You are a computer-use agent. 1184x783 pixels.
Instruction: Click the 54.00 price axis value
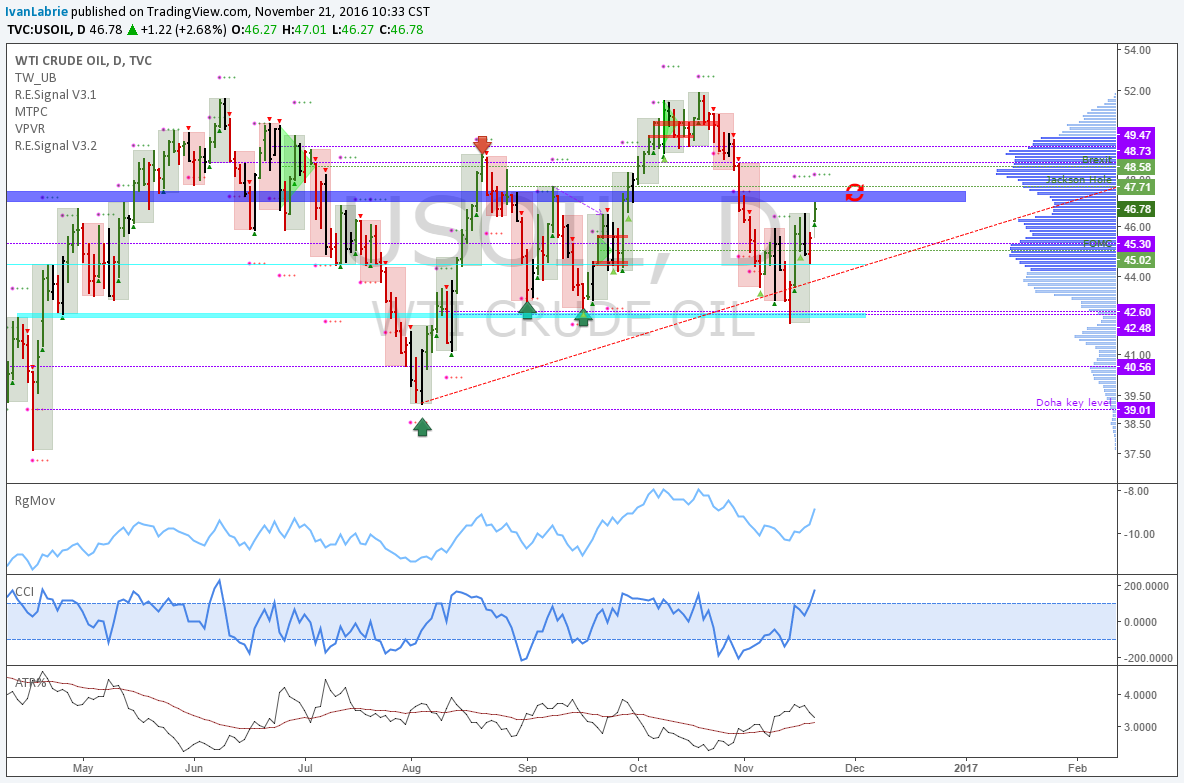1137,50
